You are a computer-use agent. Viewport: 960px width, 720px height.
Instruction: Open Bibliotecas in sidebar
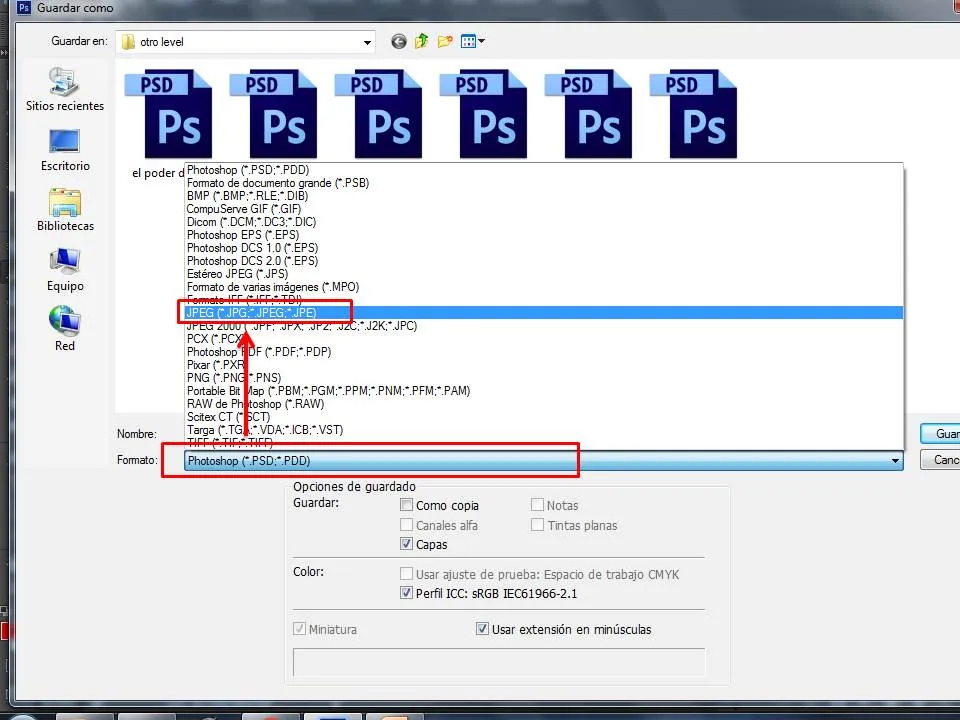tap(65, 210)
